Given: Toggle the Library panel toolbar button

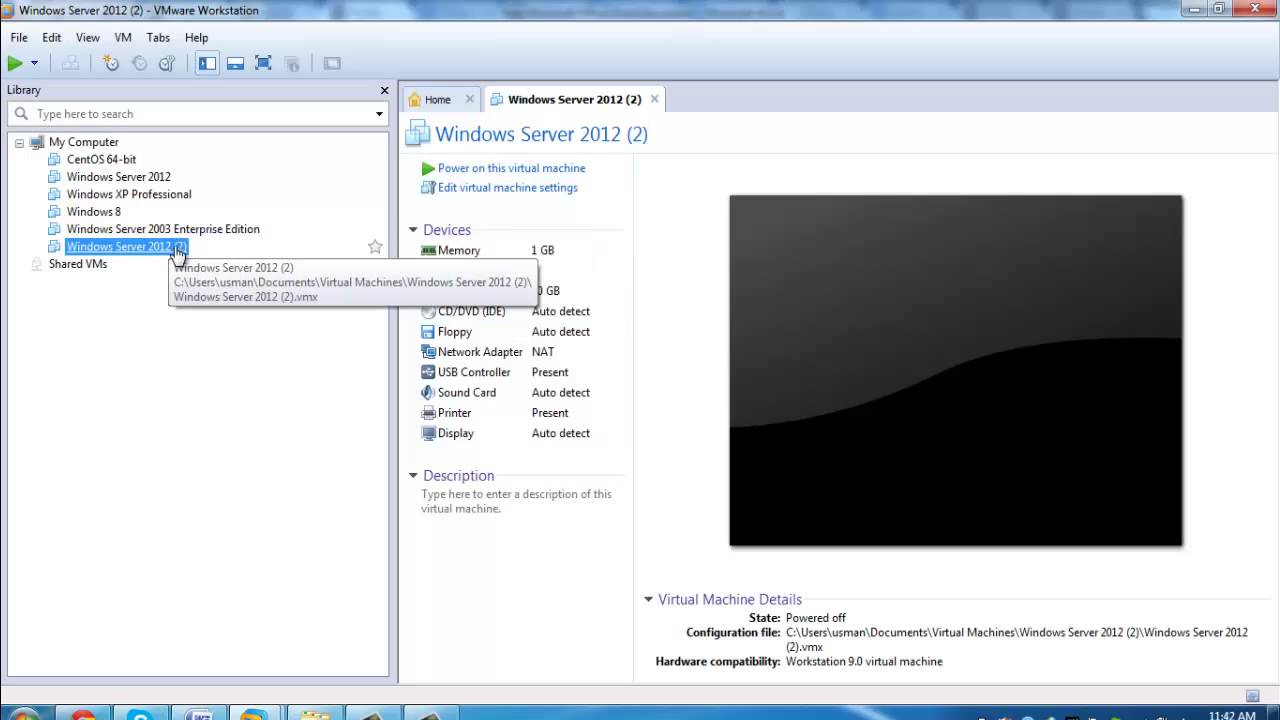Looking at the screenshot, I should click(207, 63).
